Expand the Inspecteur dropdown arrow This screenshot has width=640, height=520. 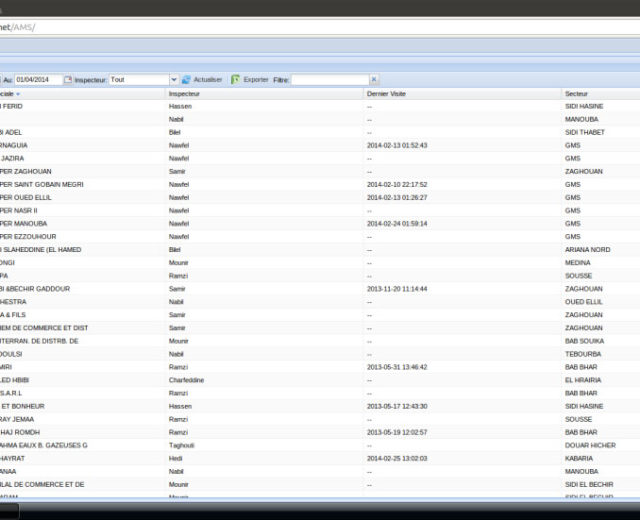pyautogui.click(x=173, y=80)
